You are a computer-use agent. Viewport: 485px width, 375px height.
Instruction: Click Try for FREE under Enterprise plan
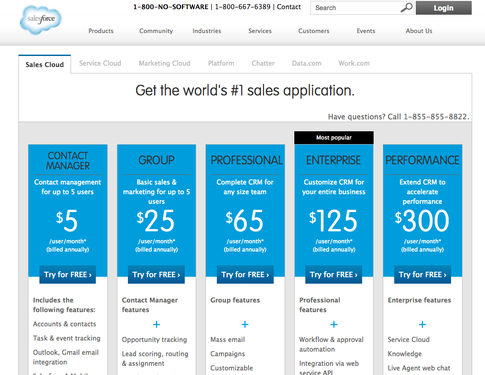click(334, 275)
